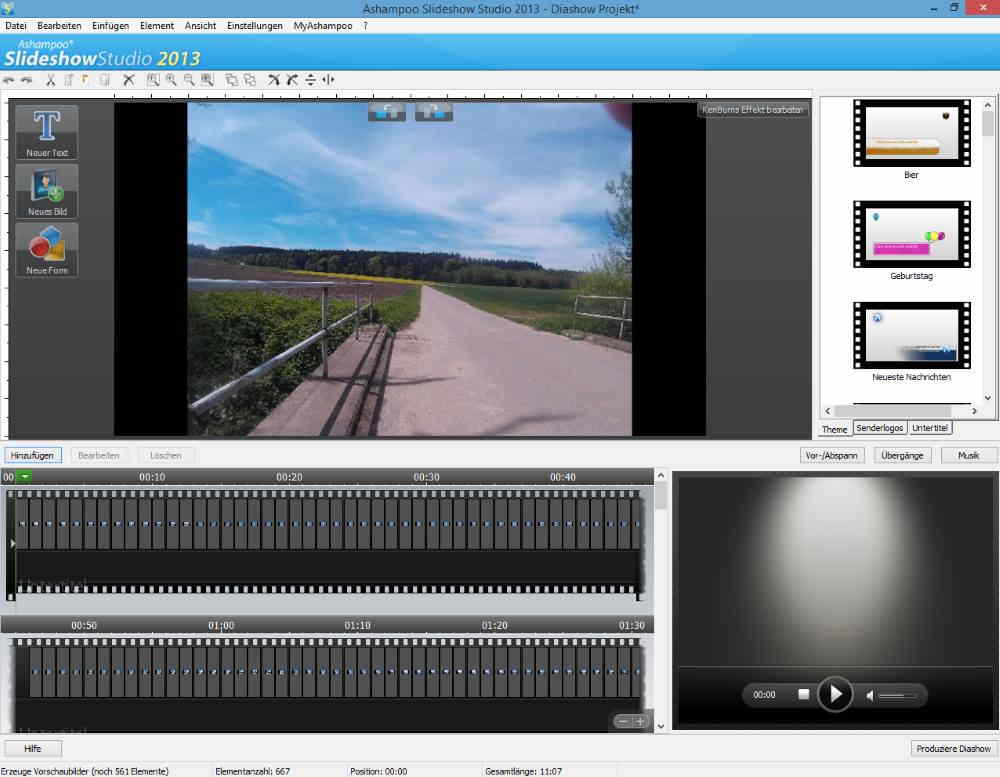This screenshot has height=777, width=1000.
Task: Open the green timeline marker dropdown
Action: (25, 477)
